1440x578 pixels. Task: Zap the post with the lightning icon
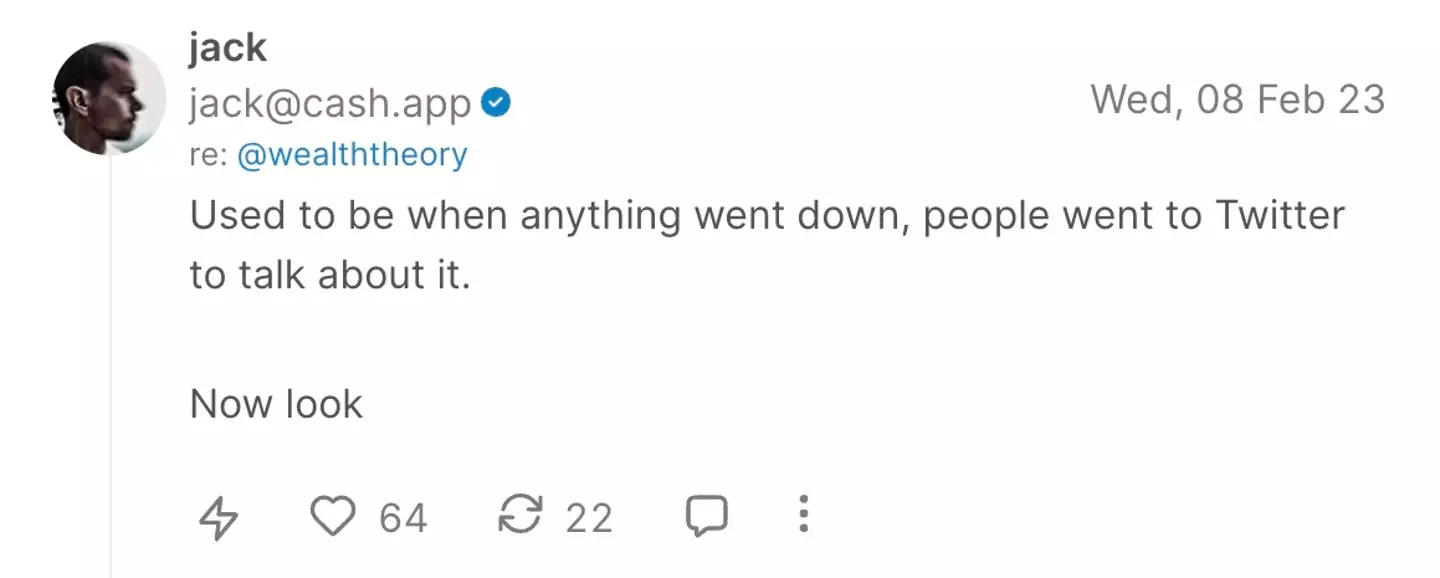(x=218, y=518)
